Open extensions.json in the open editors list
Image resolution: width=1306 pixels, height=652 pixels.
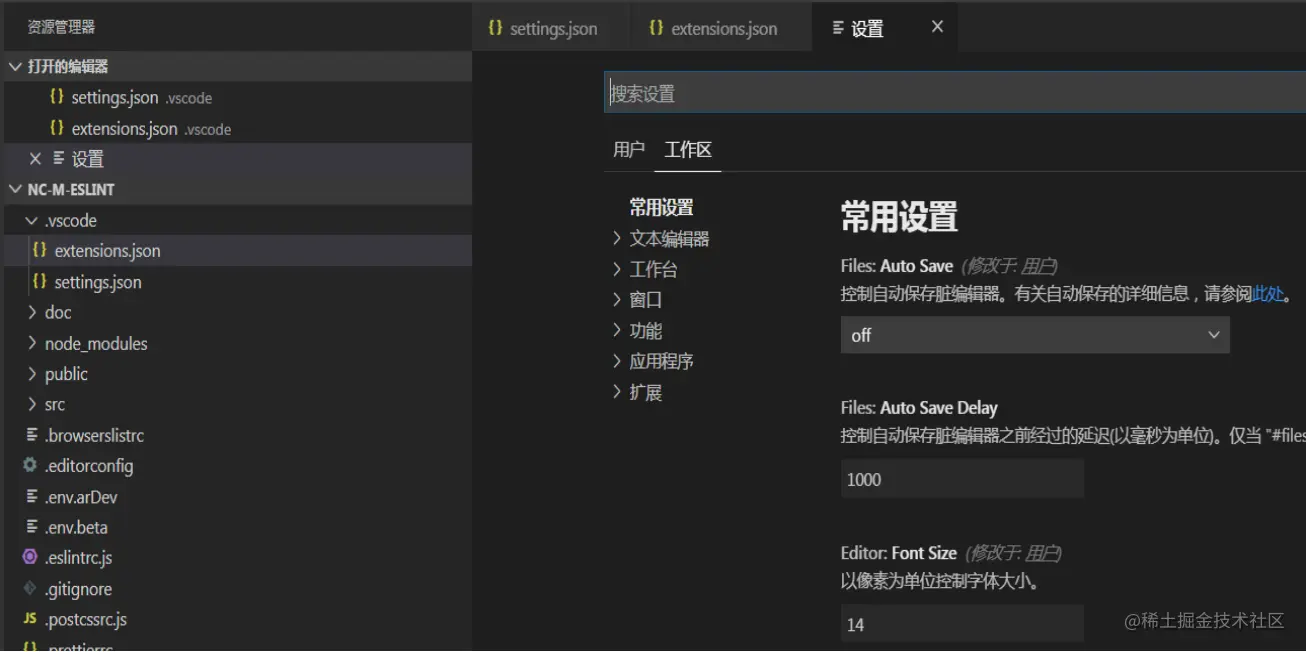click(x=238, y=128)
